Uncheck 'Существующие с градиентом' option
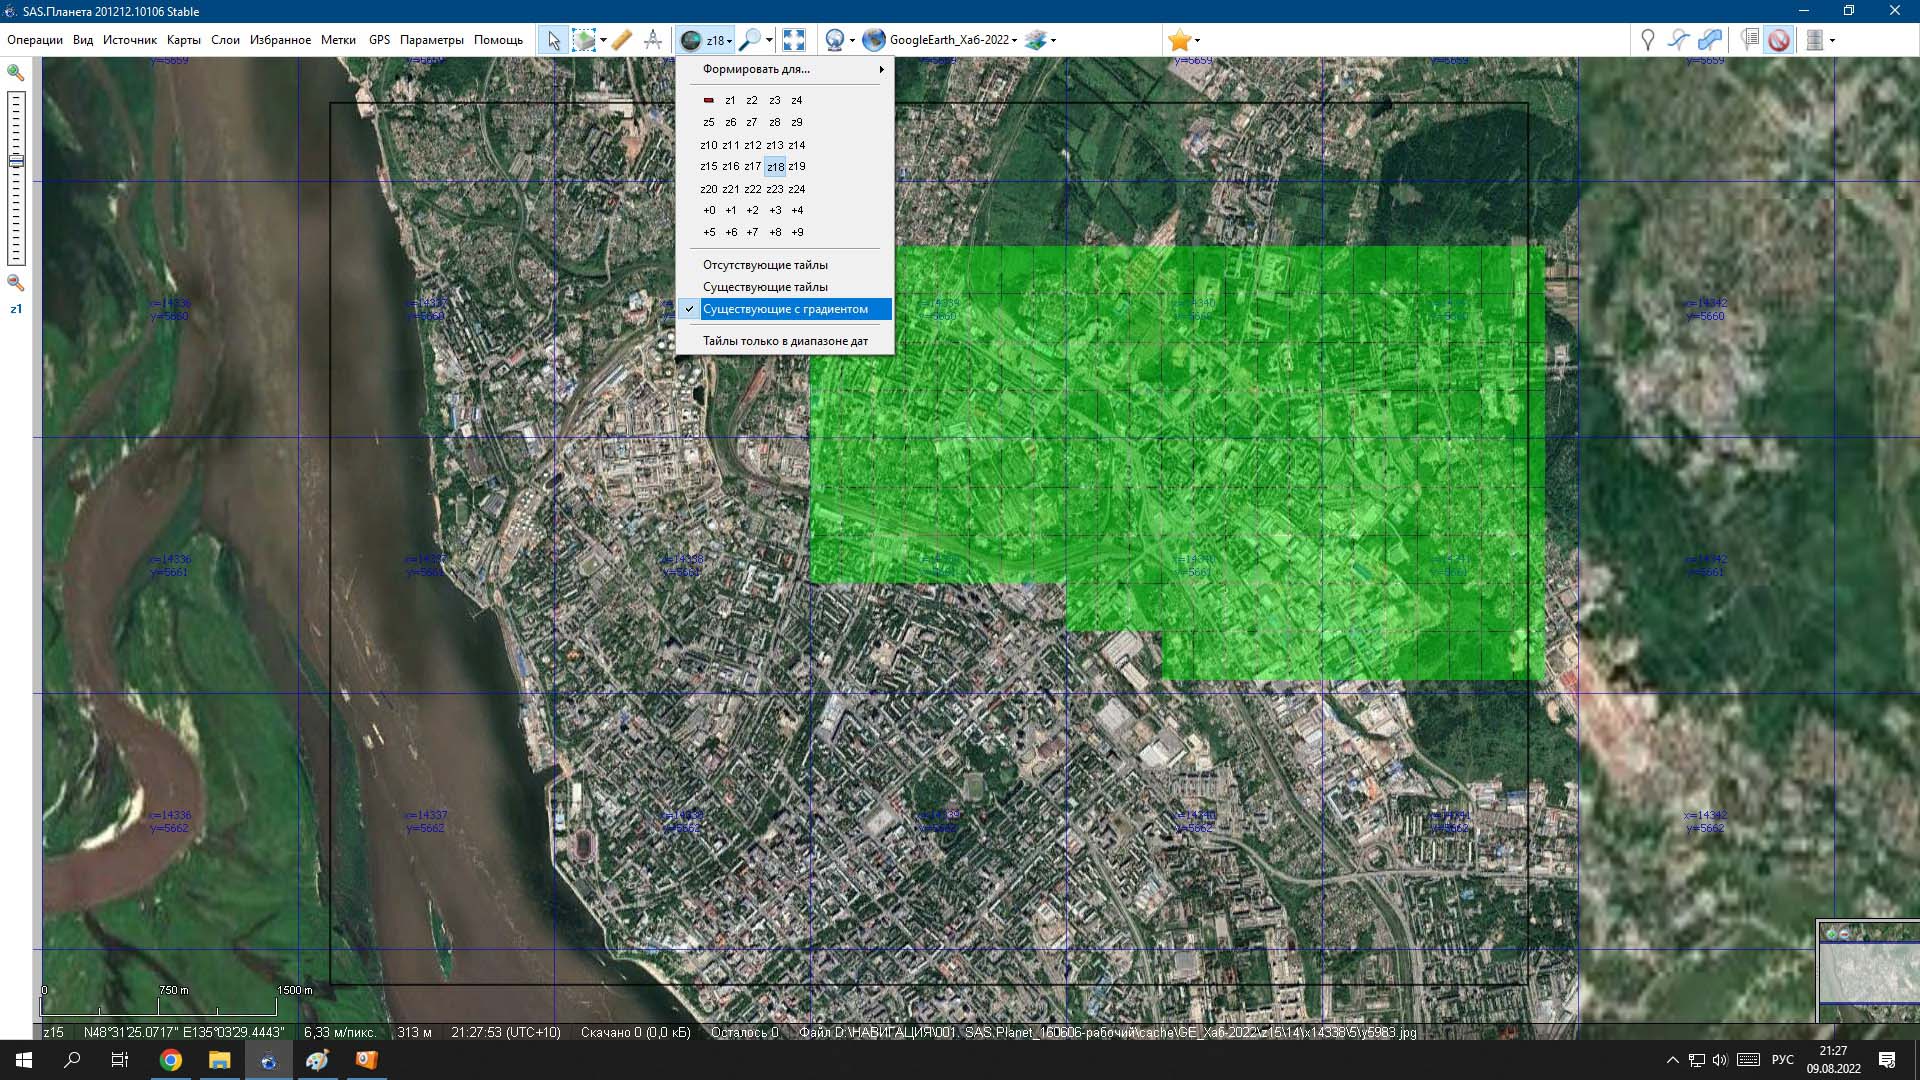1920x1080 pixels. (785, 309)
